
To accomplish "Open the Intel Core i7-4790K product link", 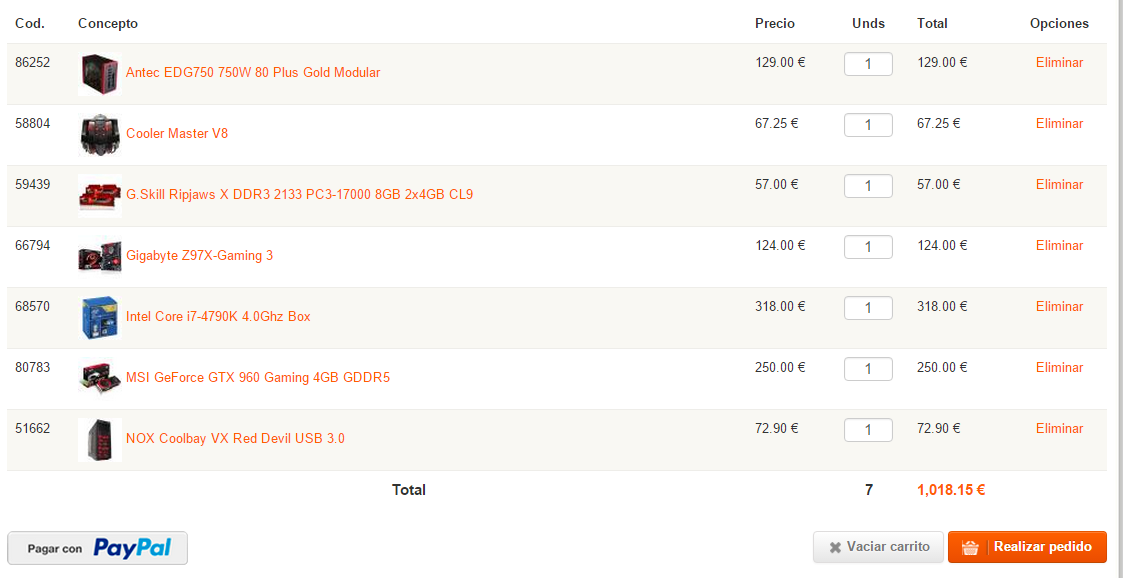I will [218, 316].
